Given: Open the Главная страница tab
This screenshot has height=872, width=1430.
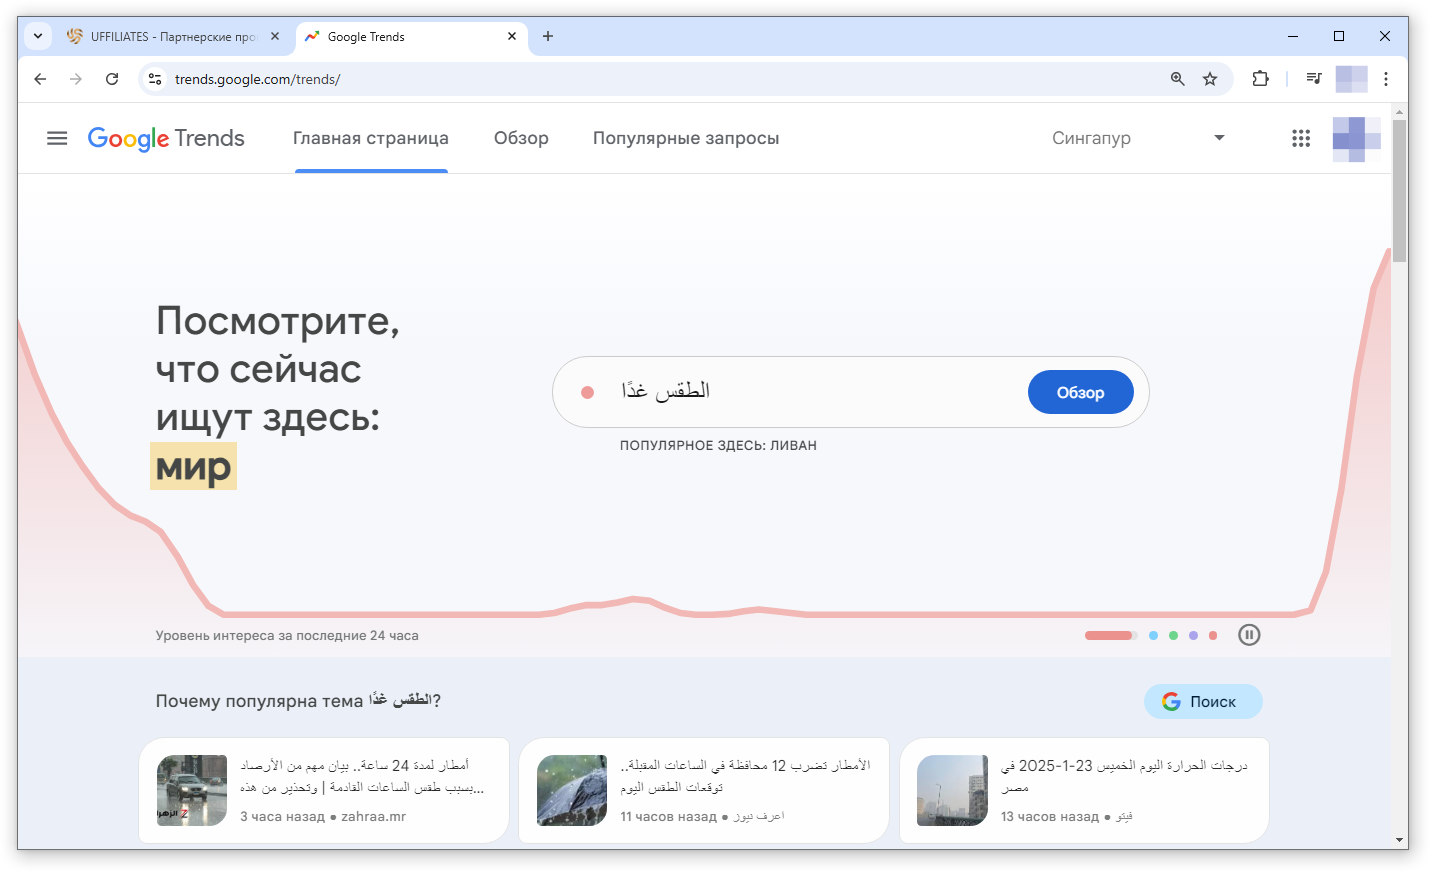Looking at the screenshot, I should tap(371, 138).
